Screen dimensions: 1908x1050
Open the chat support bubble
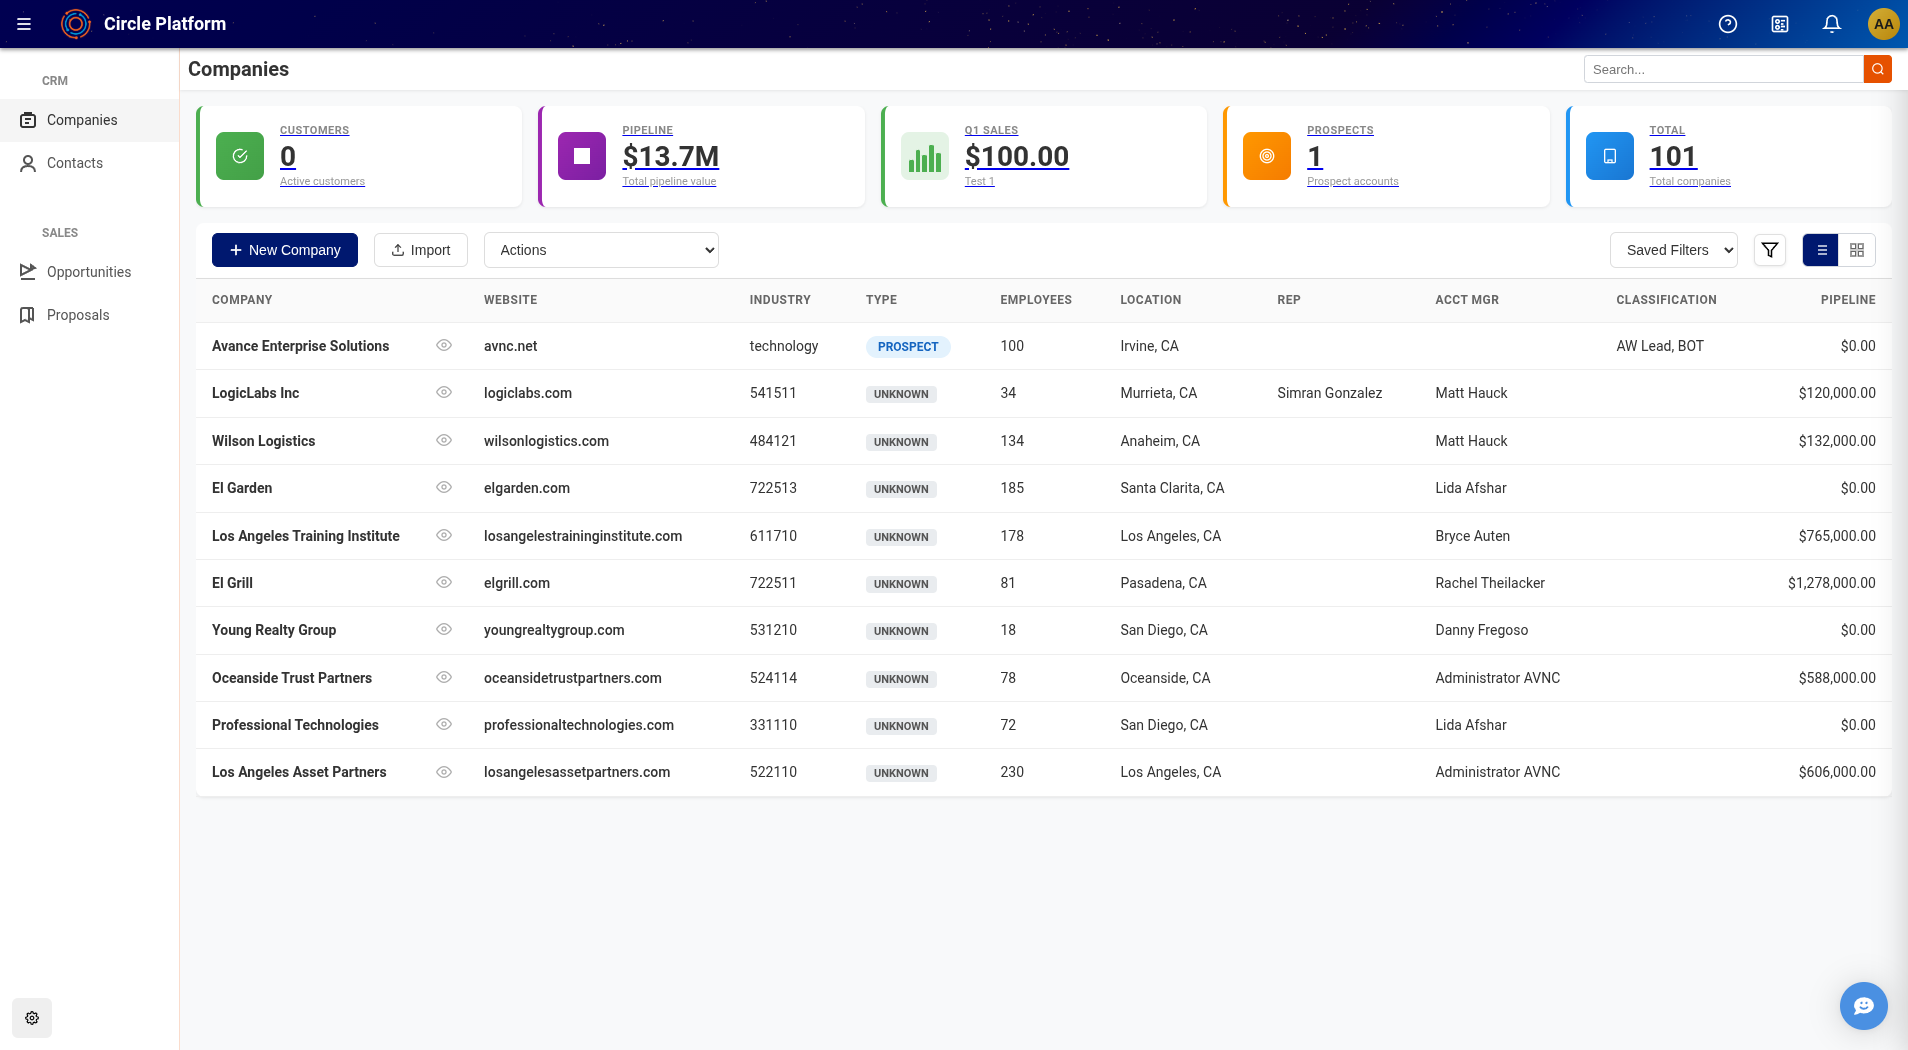tap(1863, 1005)
